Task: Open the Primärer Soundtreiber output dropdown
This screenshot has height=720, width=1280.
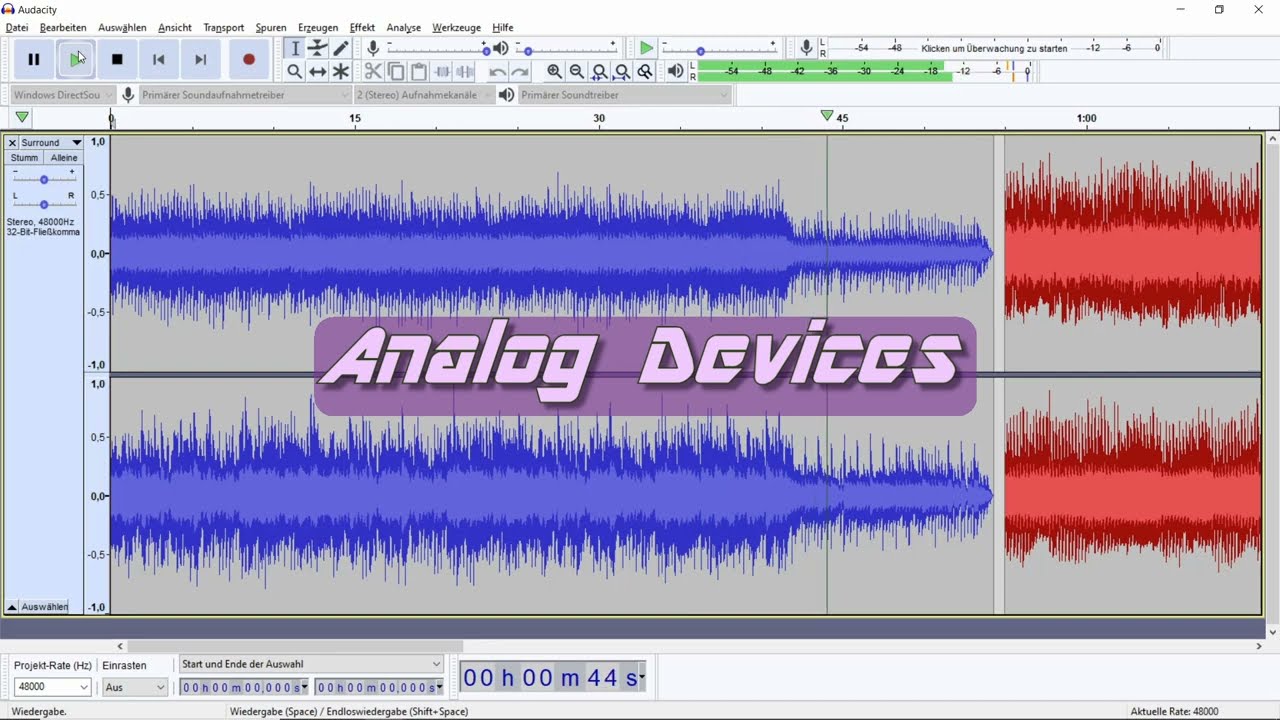Action: pos(625,95)
